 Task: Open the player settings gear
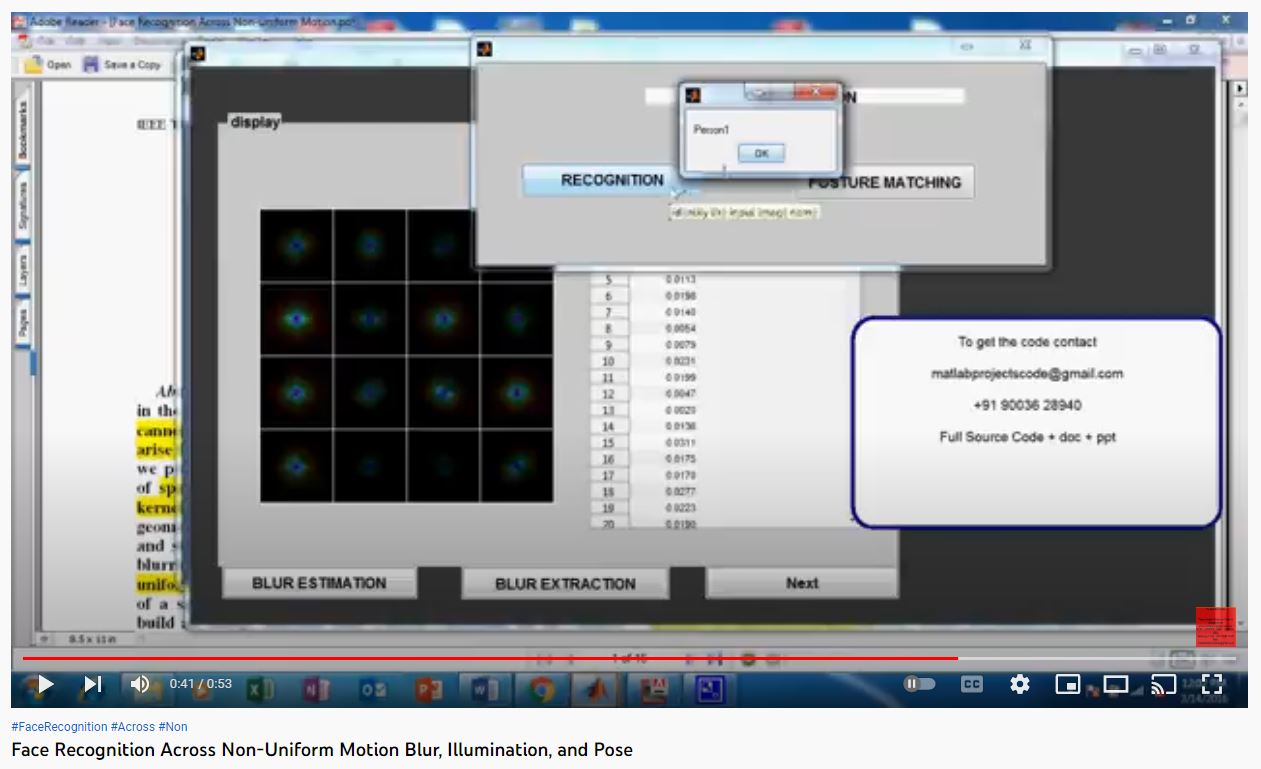click(1019, 684)
